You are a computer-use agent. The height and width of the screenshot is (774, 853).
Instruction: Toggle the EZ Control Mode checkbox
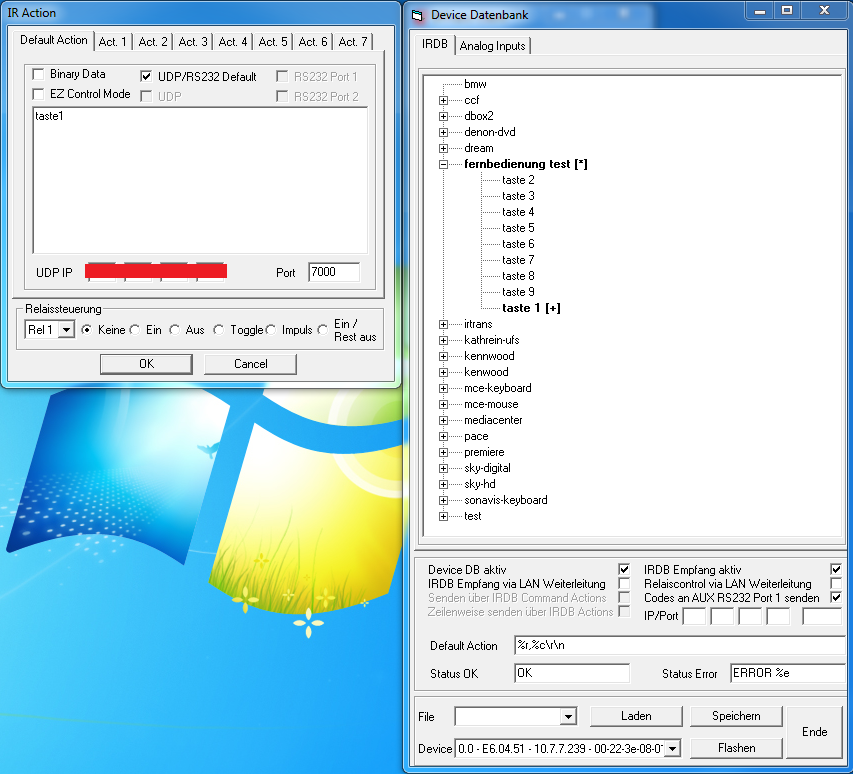(39, 95)
